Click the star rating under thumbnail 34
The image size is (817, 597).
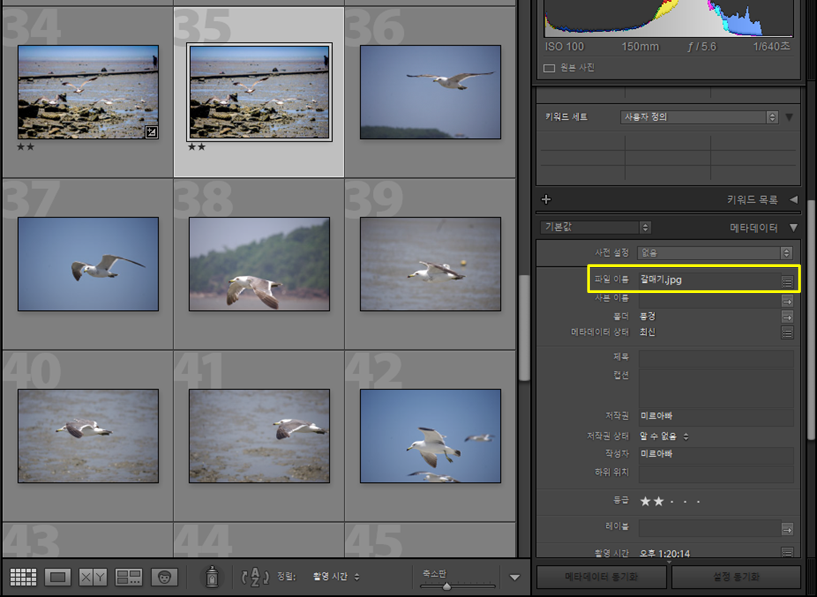pos(26,147)
